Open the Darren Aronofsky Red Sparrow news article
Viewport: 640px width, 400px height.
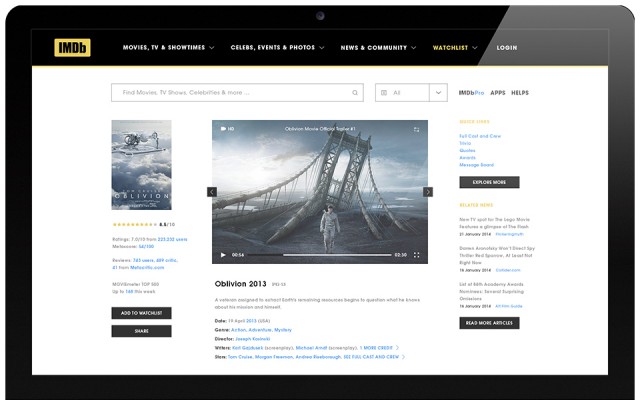[497, 255]
